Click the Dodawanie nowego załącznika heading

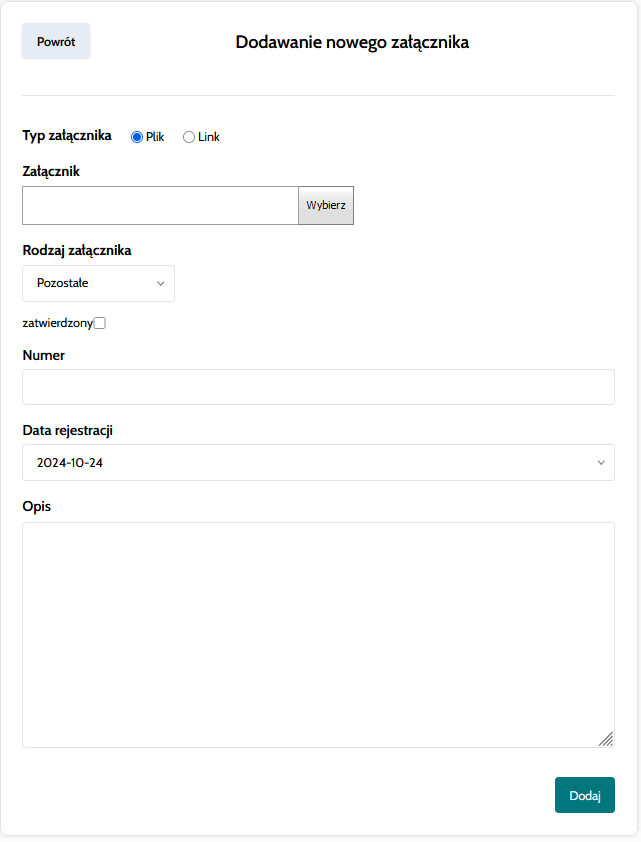pyautogui.click(x=352, y=42)
